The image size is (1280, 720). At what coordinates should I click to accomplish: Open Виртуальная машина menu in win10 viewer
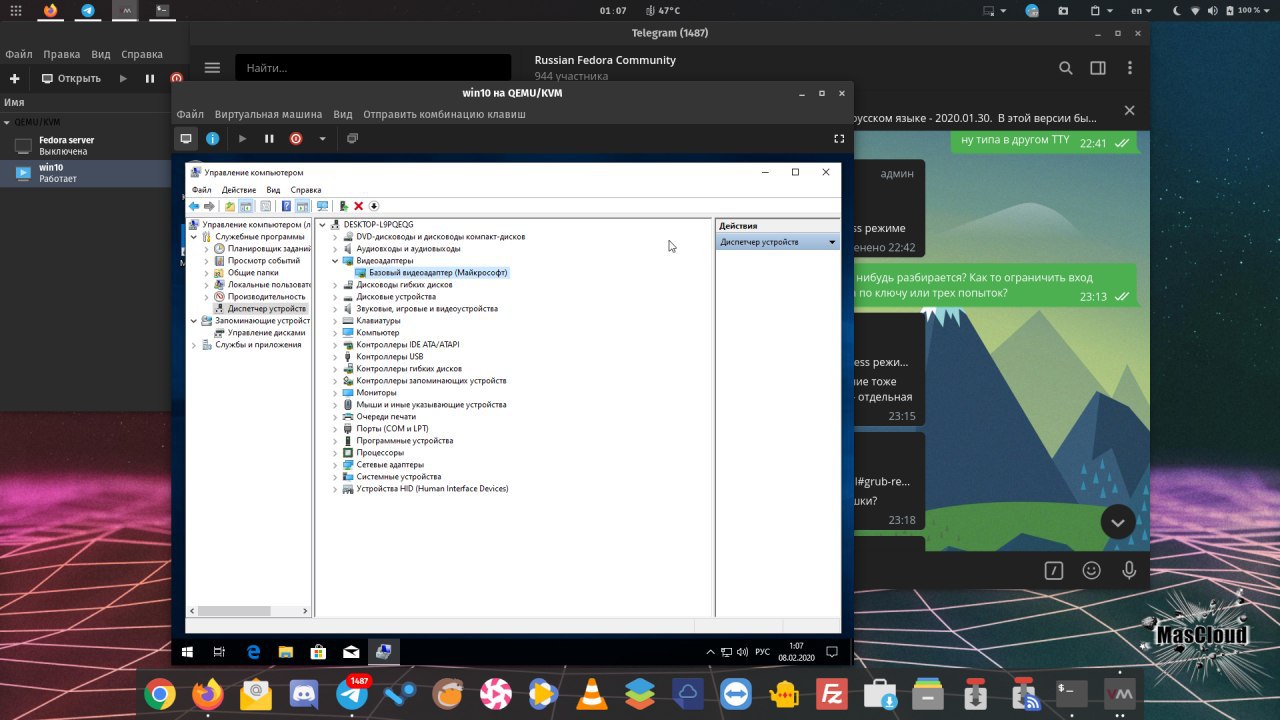(x=268, y=114)
